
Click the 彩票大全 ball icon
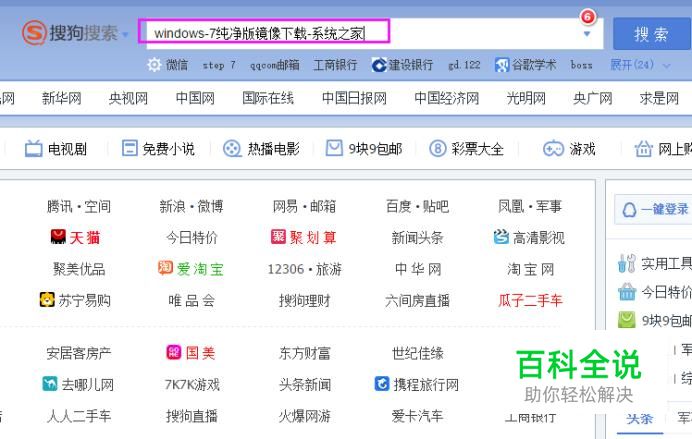coord(438,149)
